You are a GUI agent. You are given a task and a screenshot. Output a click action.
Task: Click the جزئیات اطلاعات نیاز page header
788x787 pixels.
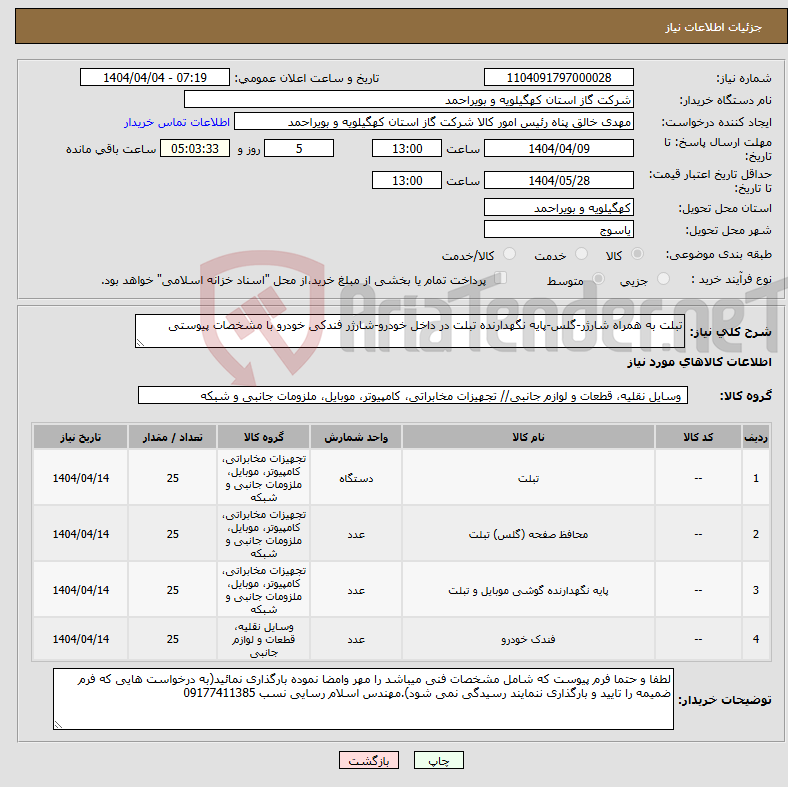(714, 27)
